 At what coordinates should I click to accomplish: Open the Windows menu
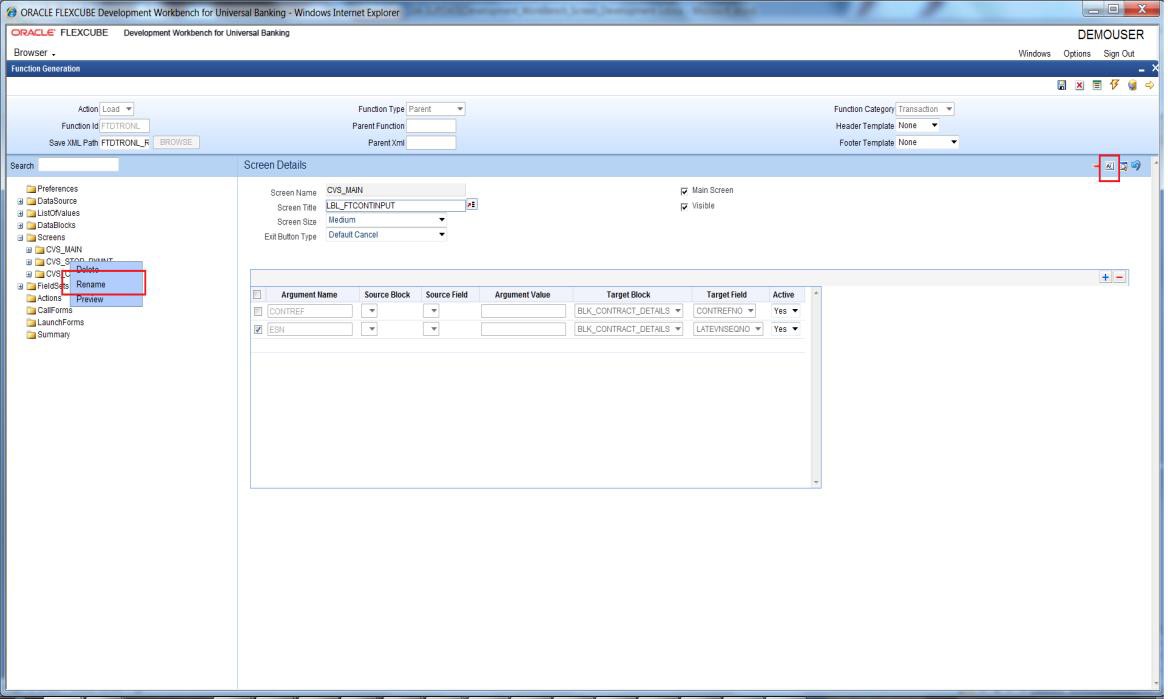tap(1035, 54)
